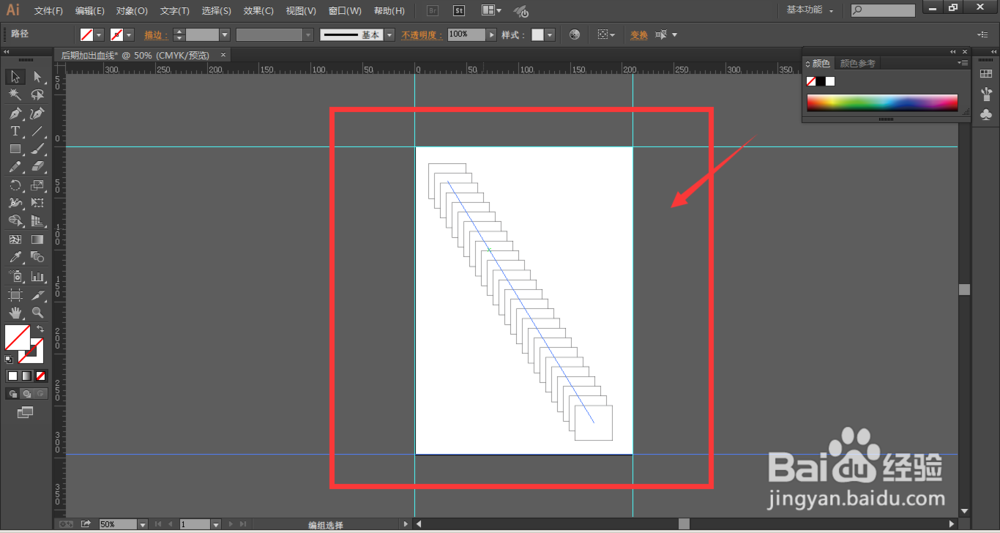Select the Rectangle tool
1000x533 pixels.
click(15, 149)
